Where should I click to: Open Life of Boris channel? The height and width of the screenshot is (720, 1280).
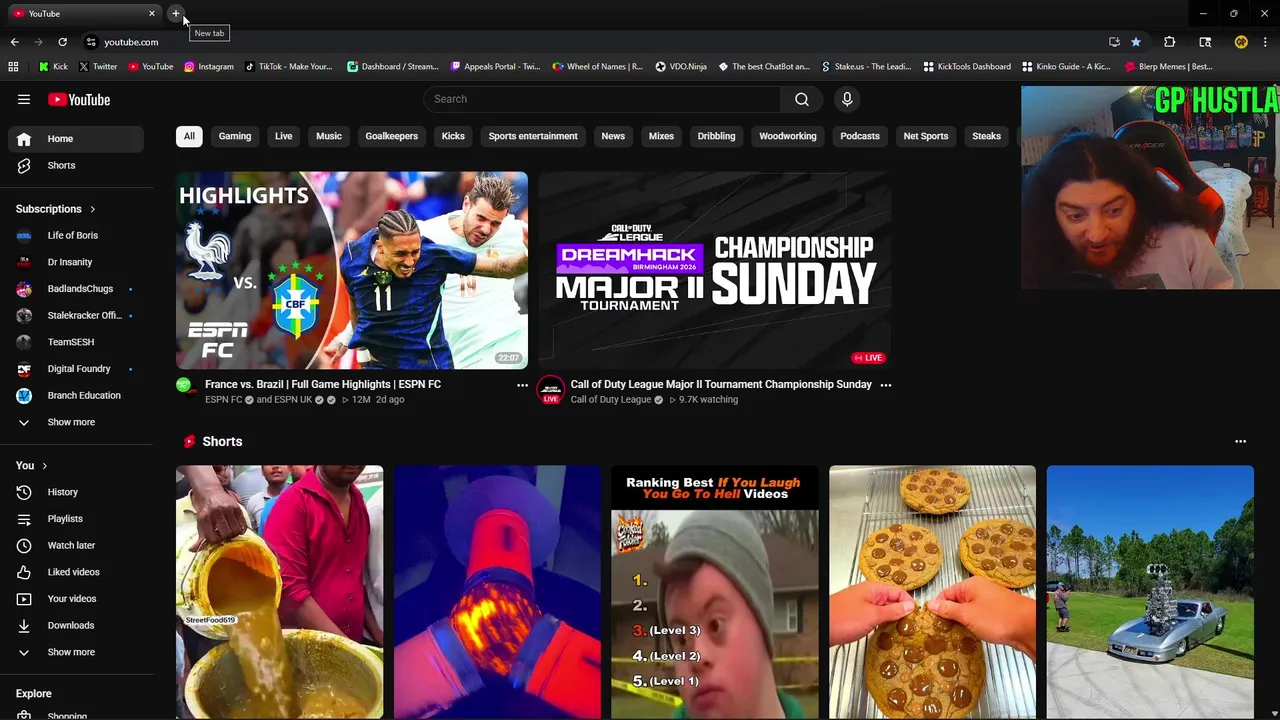(x=76, y=235)
